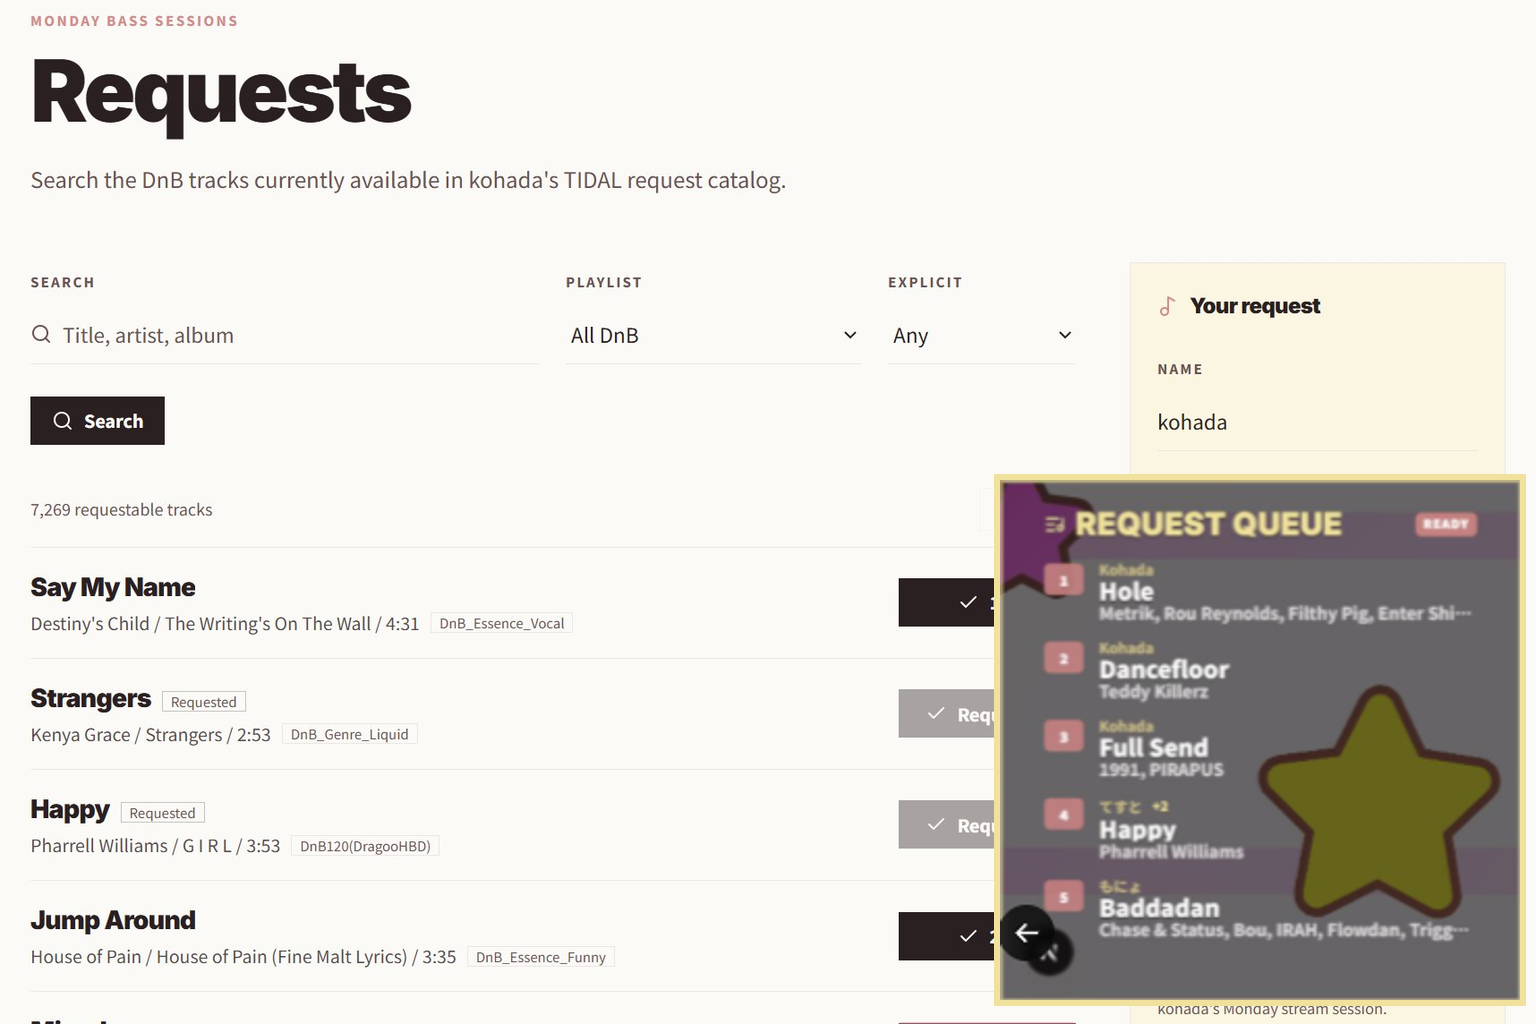This screenshot has height=1024, width=1536.
Task: Focus the Title, artist, album search field
Action: [284, 336]
